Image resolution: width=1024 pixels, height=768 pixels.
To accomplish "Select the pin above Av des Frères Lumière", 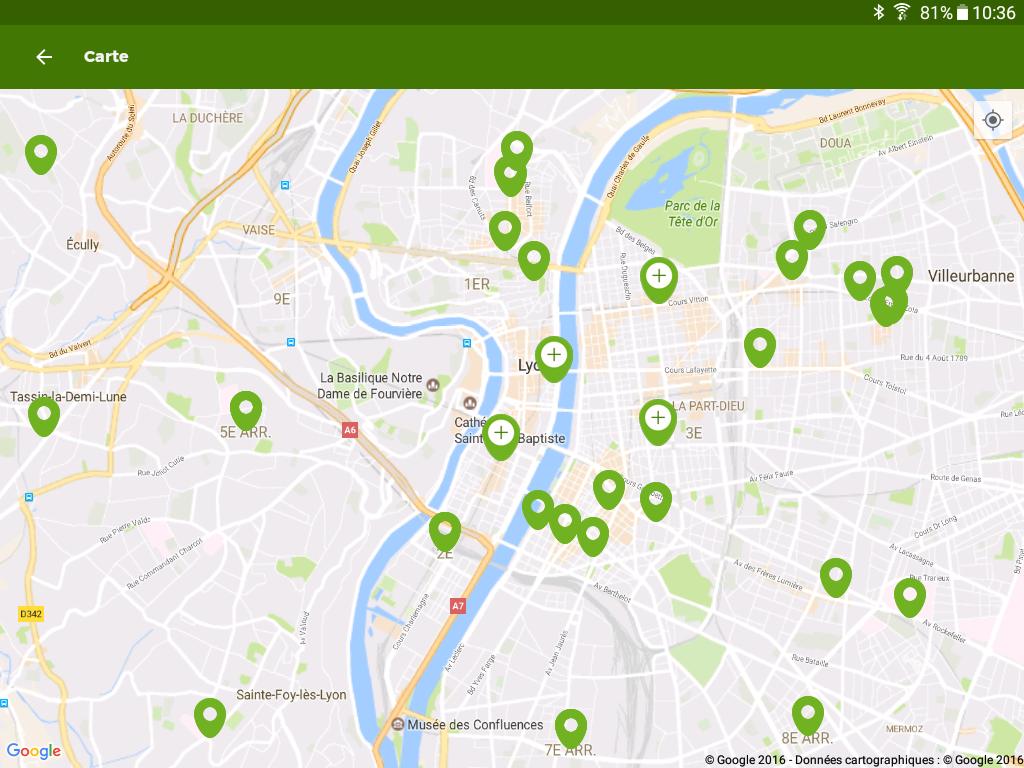I will pos(836,577).
